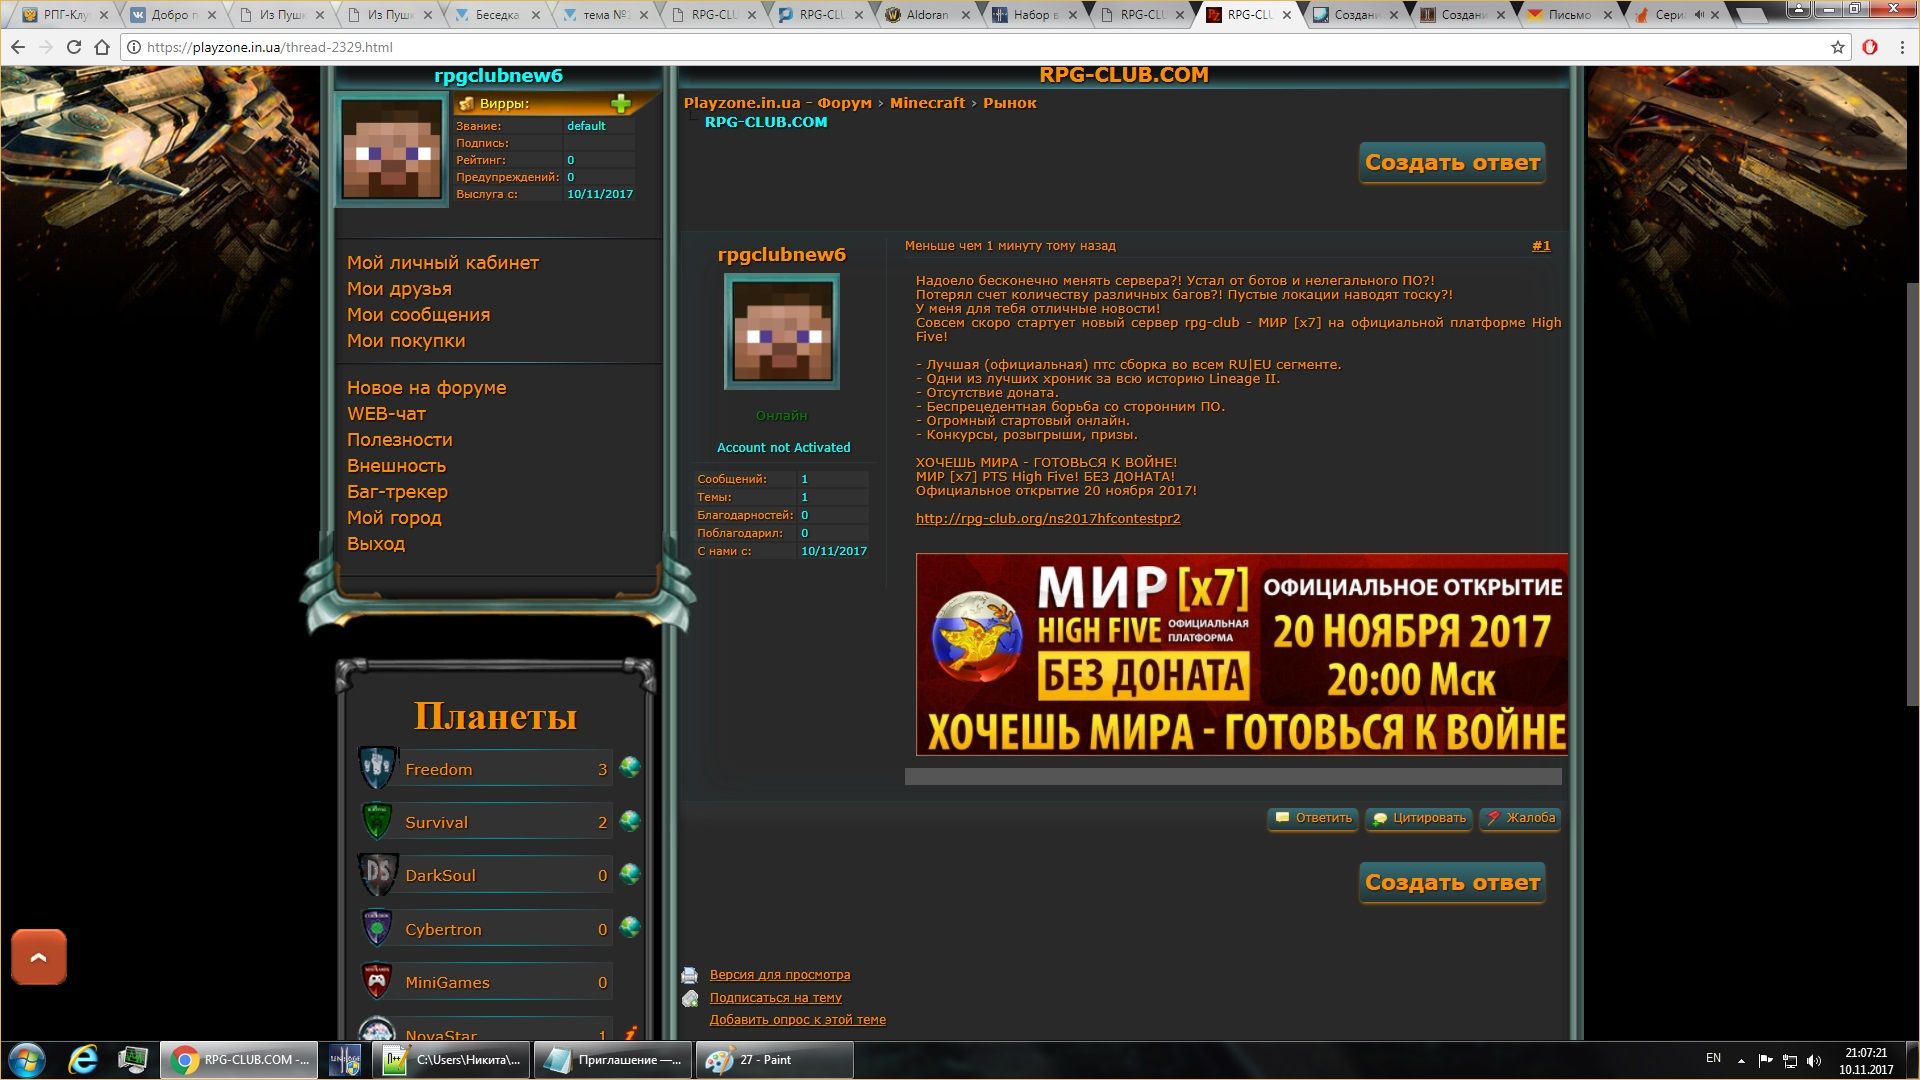
Task: Click the horizontal scrollbar under the banner
Action: [1232, 777]
